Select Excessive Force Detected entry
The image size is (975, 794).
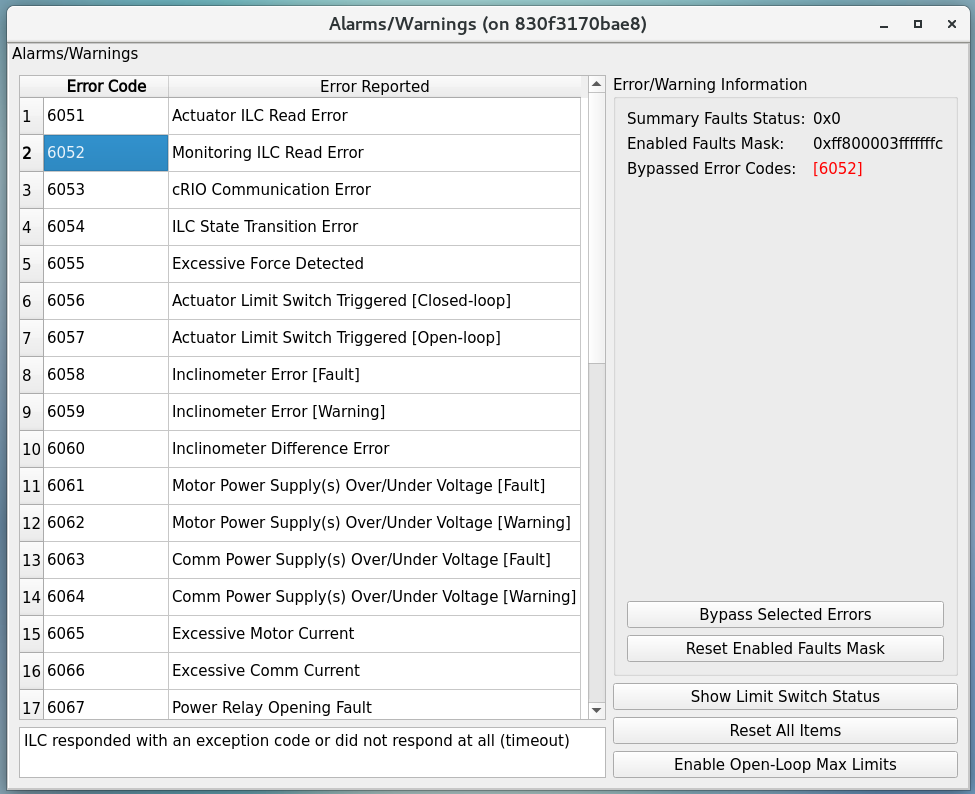pos(374,264)
